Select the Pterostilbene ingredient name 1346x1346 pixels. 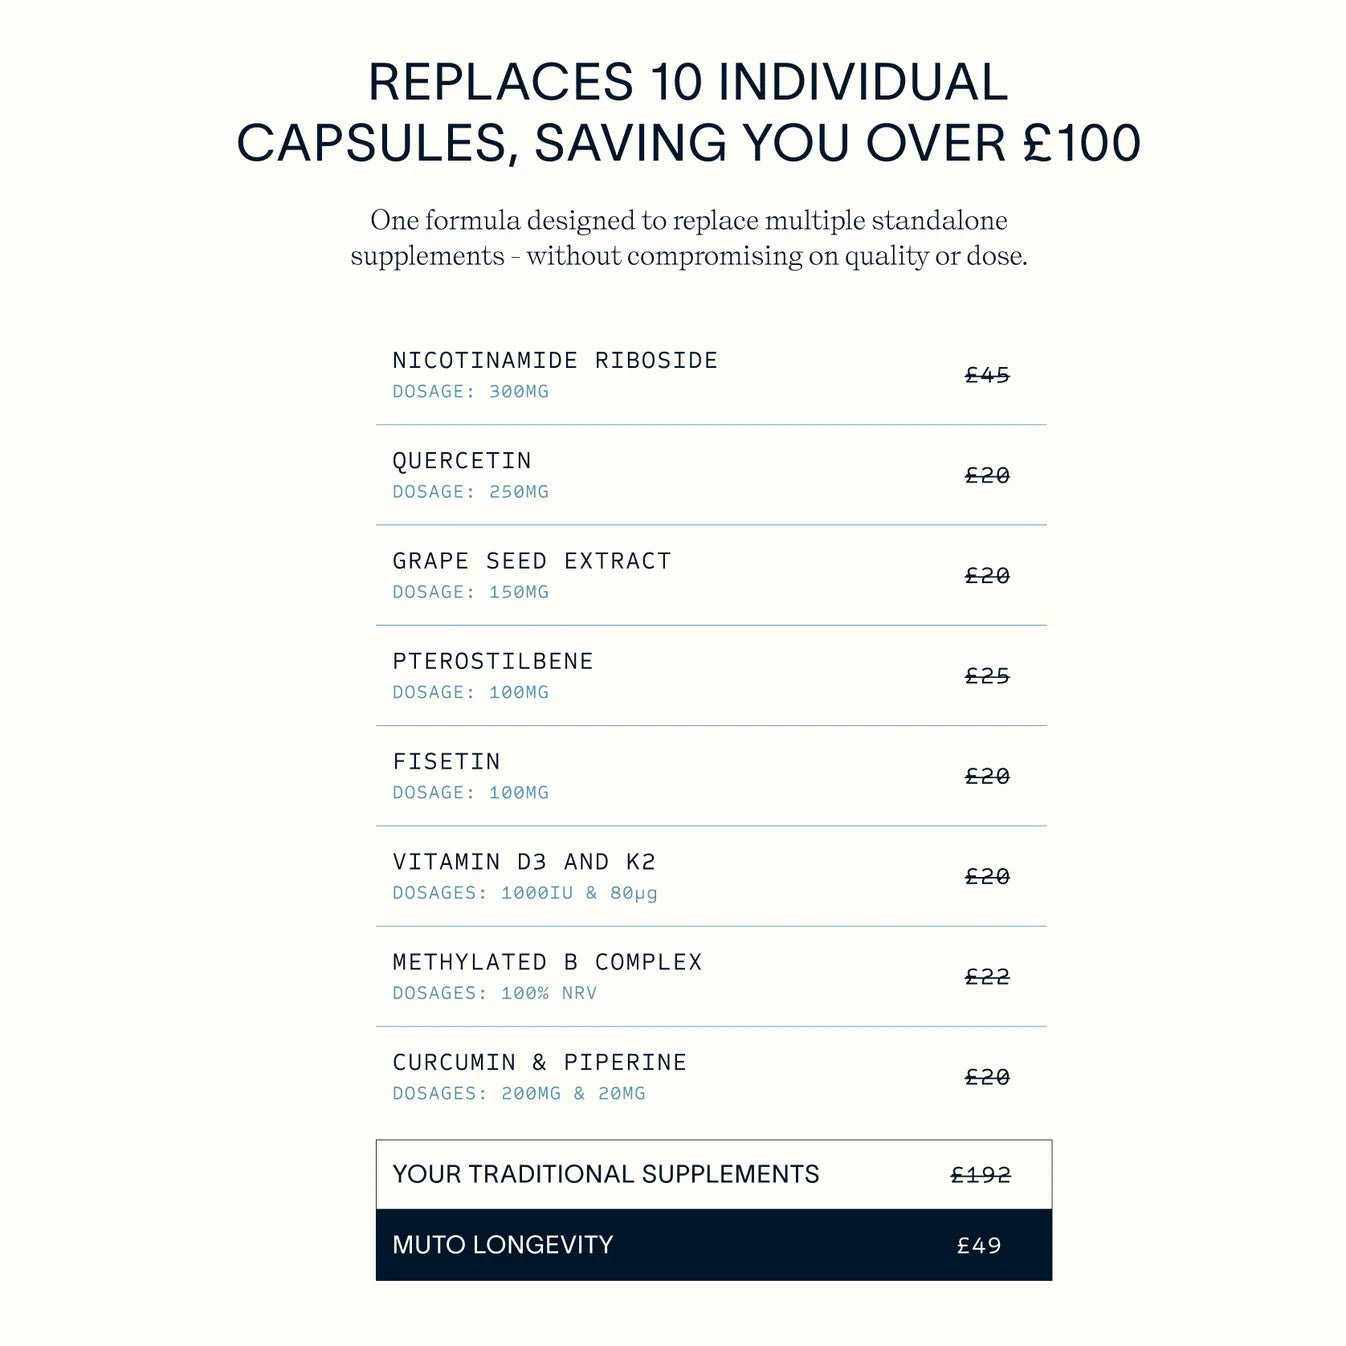493,661
